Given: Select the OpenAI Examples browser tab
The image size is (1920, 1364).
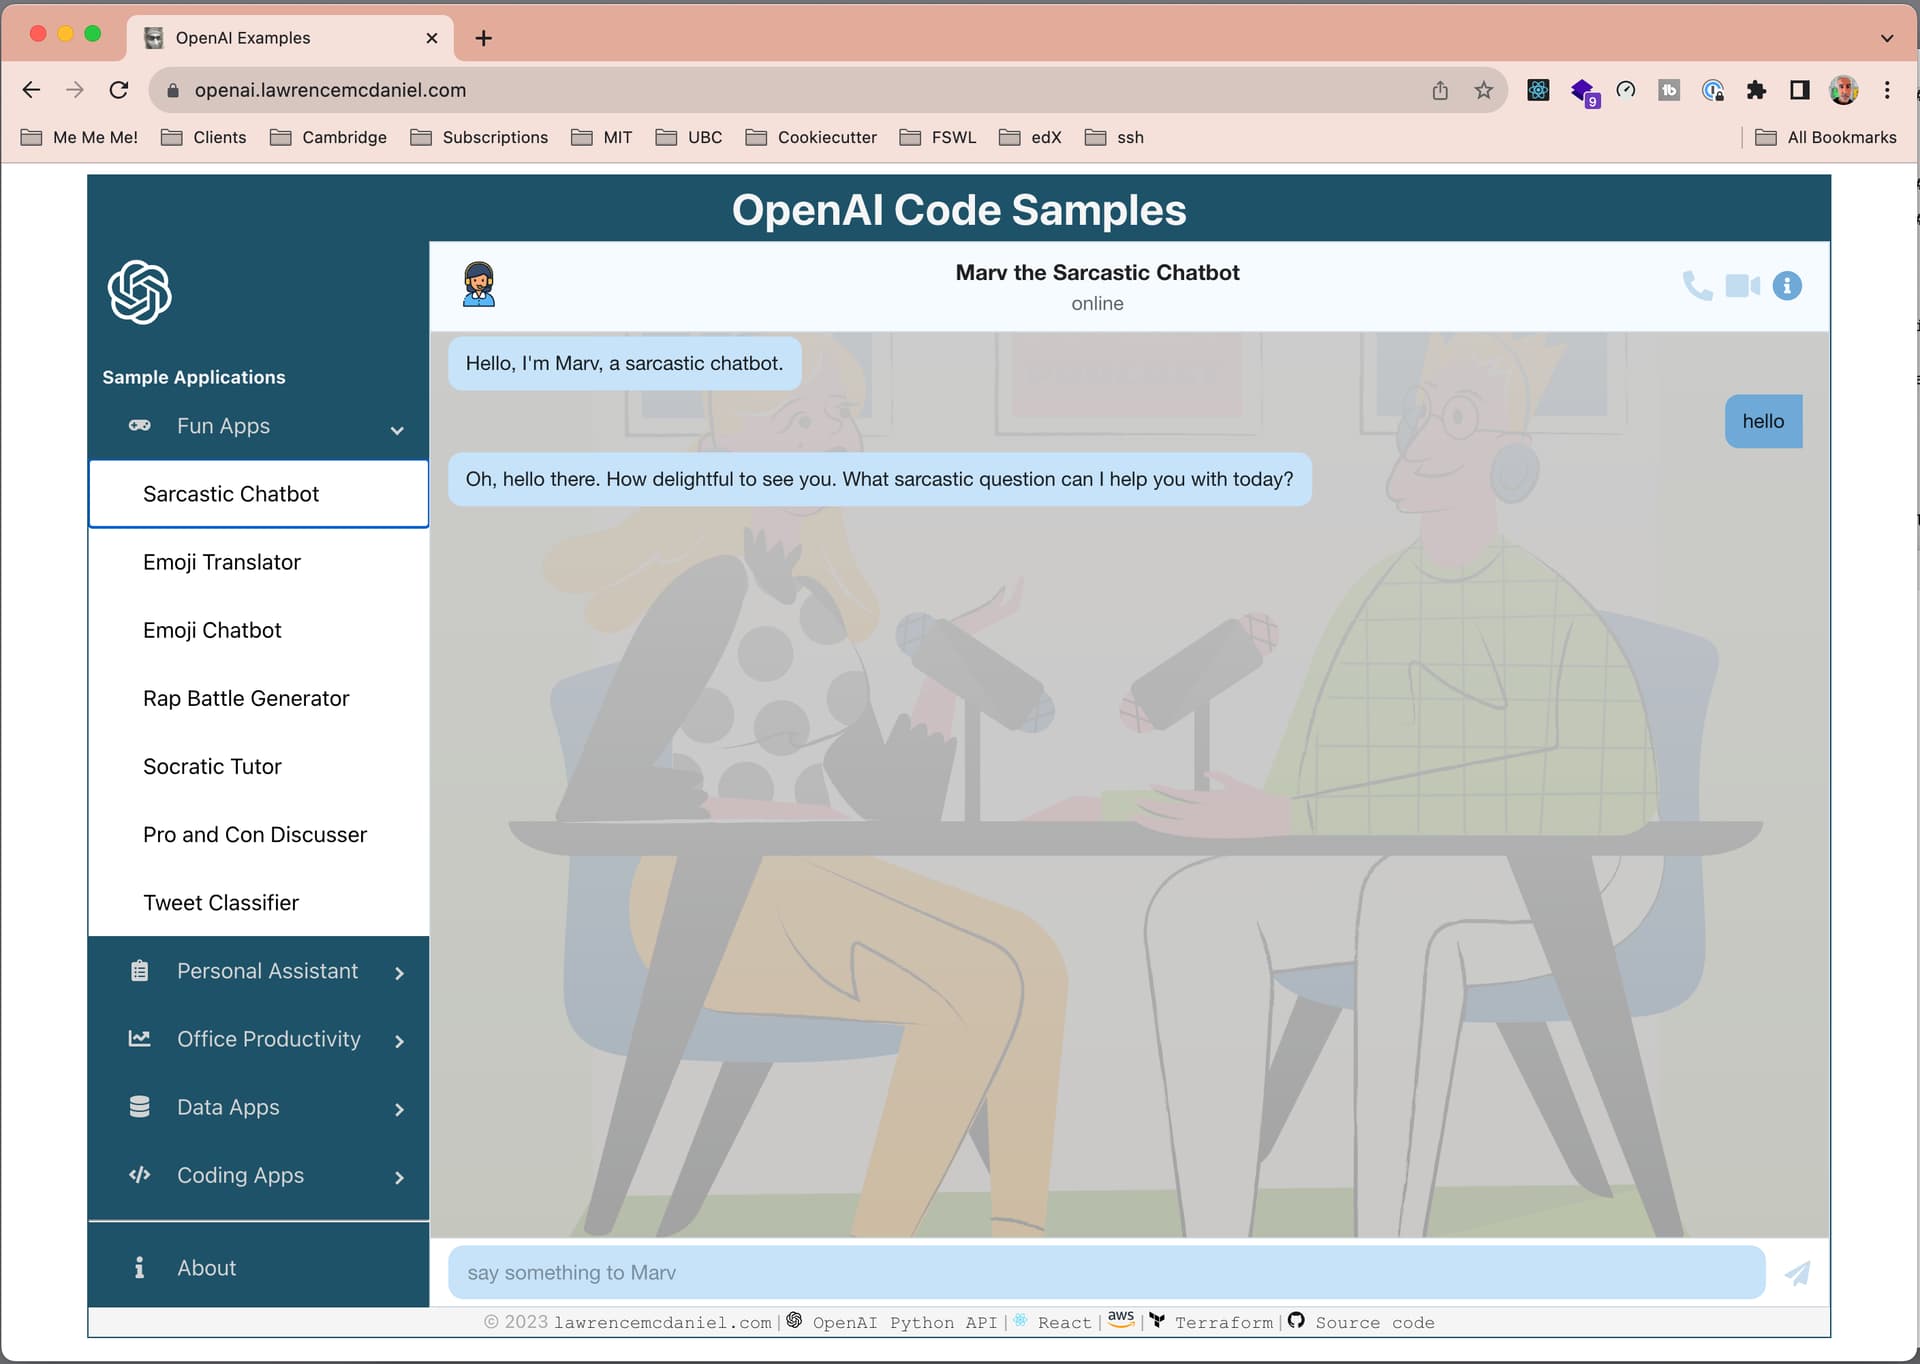Looking at the screenshot, I should click(290, 38).
